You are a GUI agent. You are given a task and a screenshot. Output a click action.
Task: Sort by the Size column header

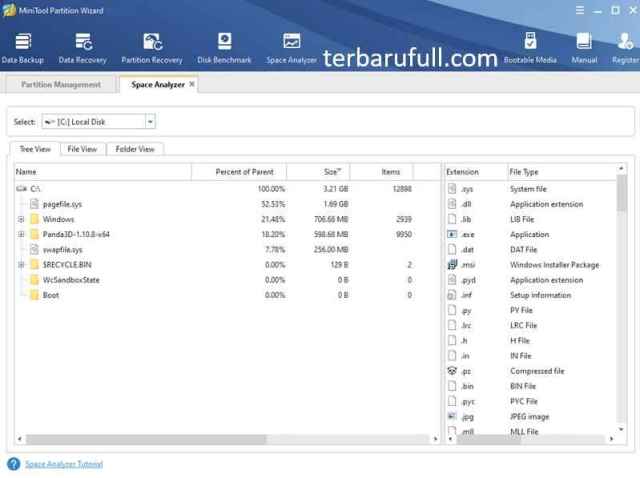tap(318, 172)
